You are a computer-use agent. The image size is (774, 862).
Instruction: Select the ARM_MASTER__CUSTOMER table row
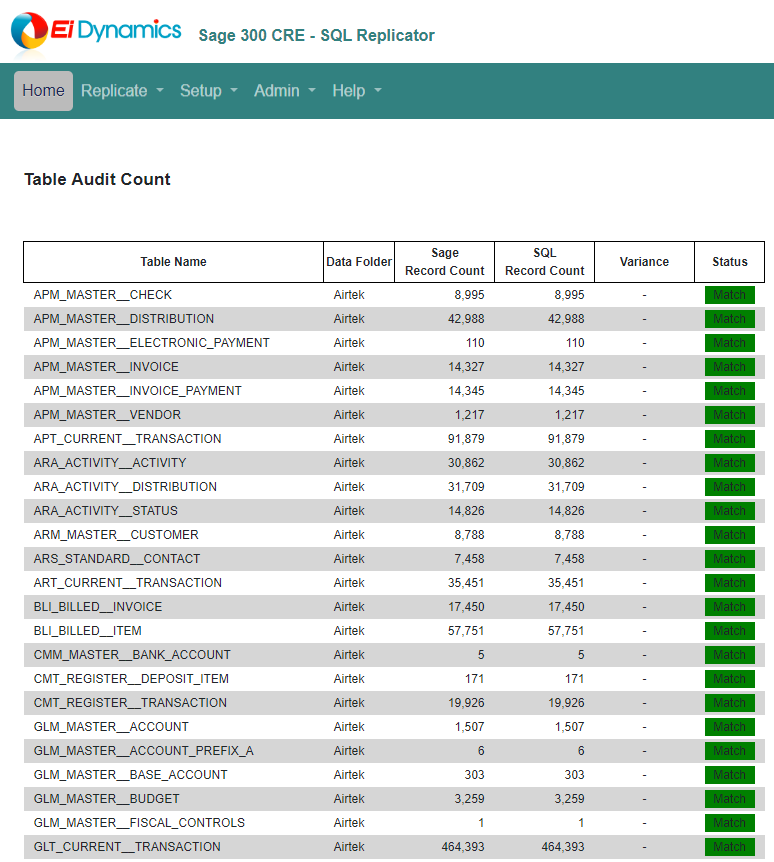click(116, 535)
